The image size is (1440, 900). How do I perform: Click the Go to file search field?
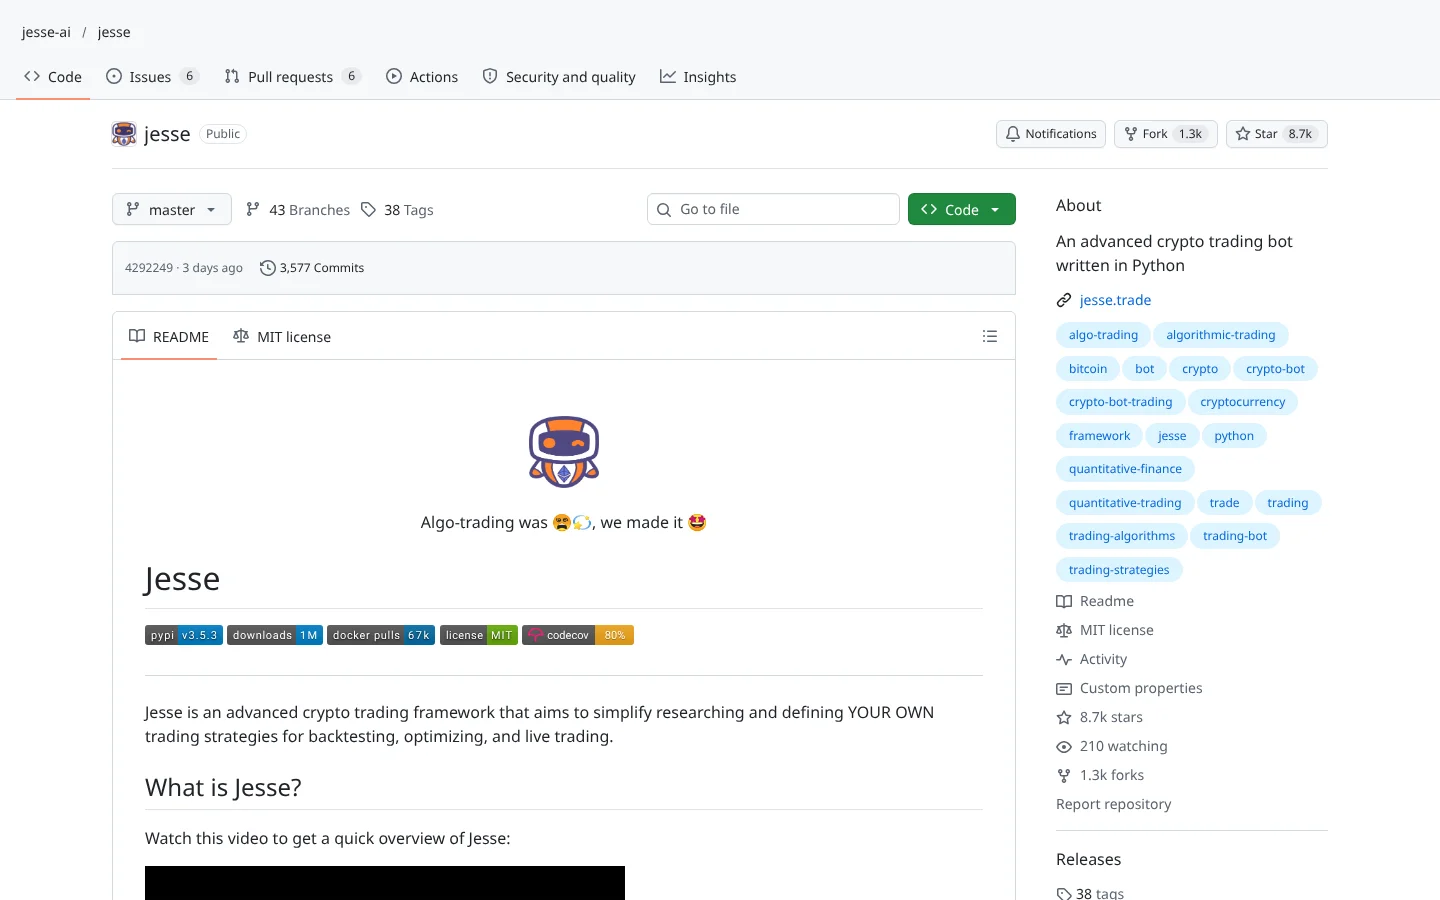773,209
